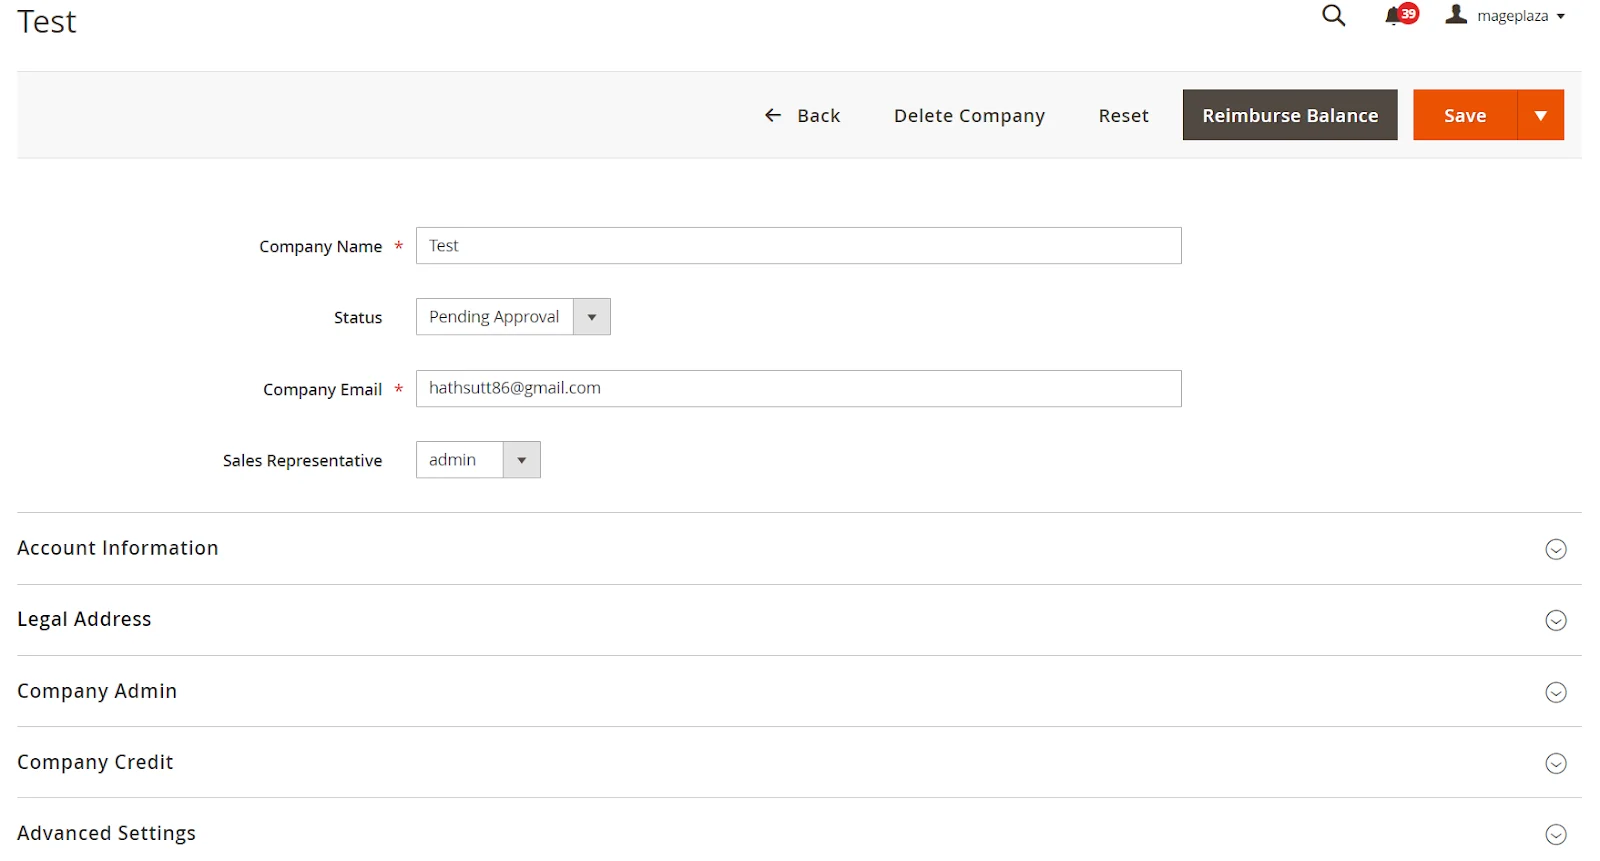Open the Sales Representative dropdown
The height and width of the screenshot is (861, 1600).
pos(477,460)
